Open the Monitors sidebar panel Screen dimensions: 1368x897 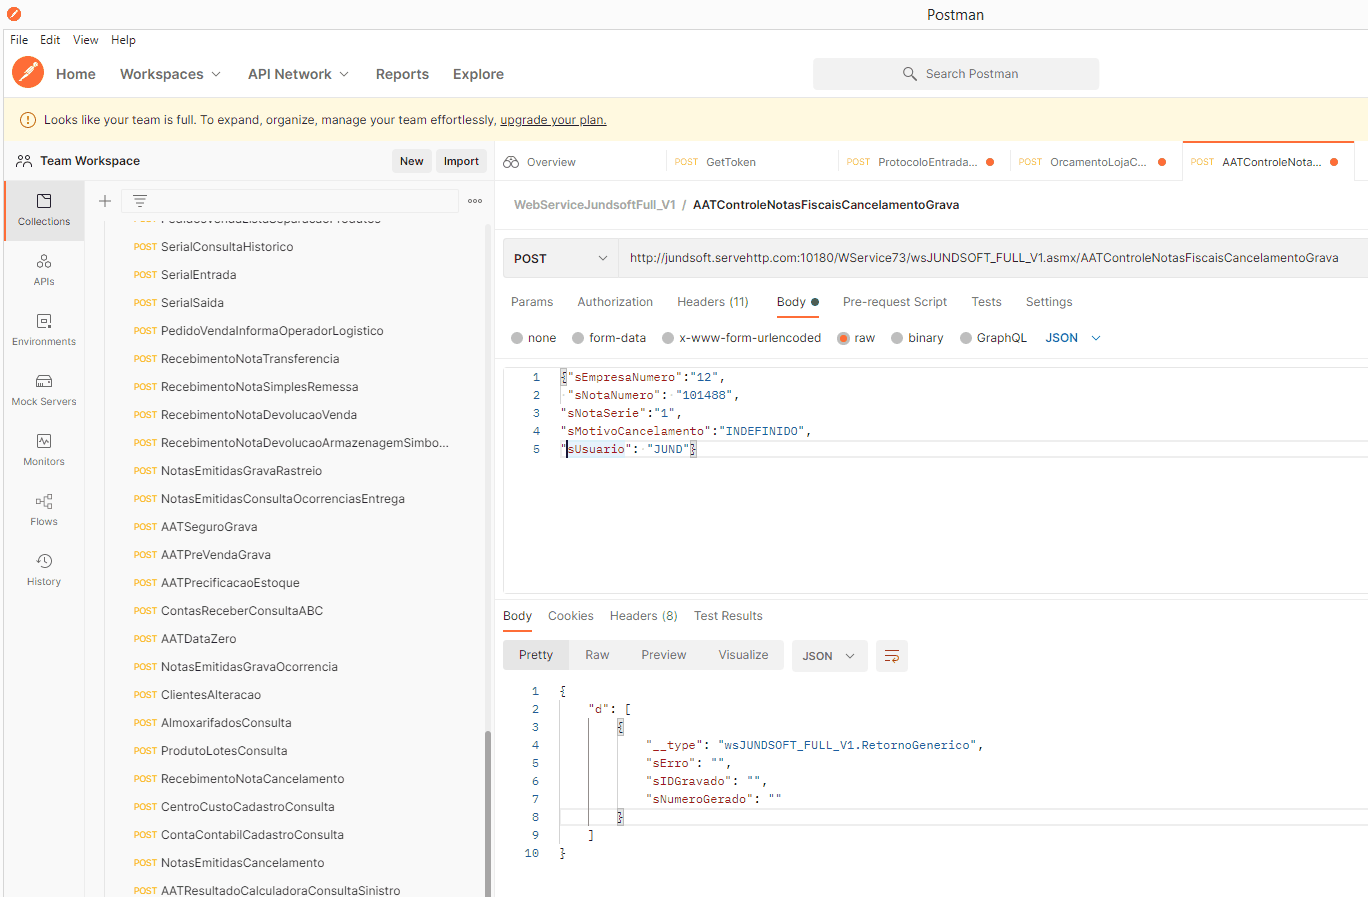click(44, 450)
